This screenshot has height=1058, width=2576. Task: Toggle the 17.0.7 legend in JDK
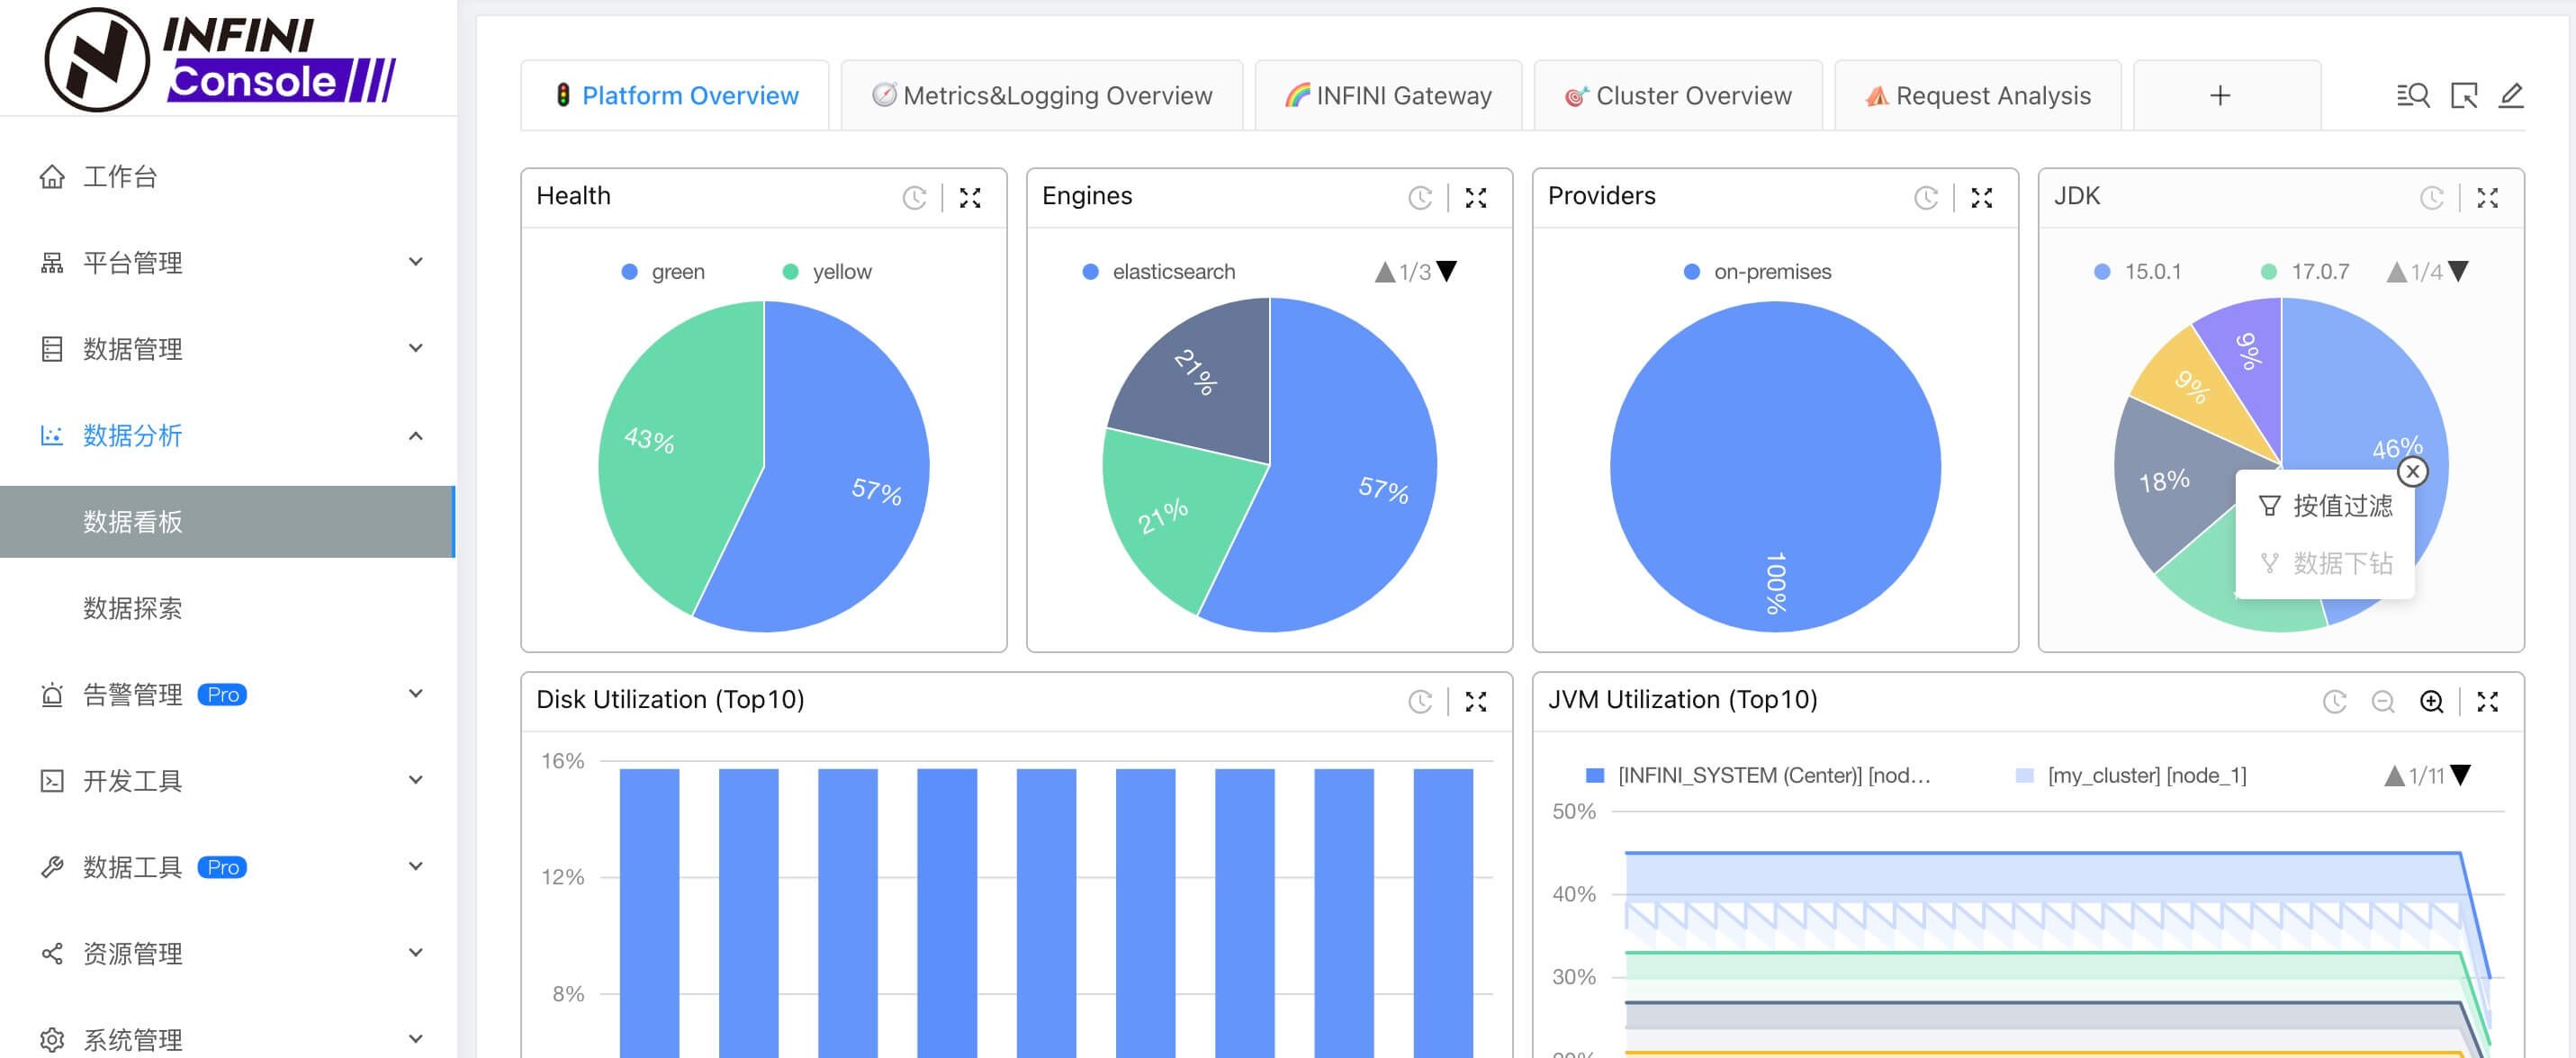[x=2305, y=272]
